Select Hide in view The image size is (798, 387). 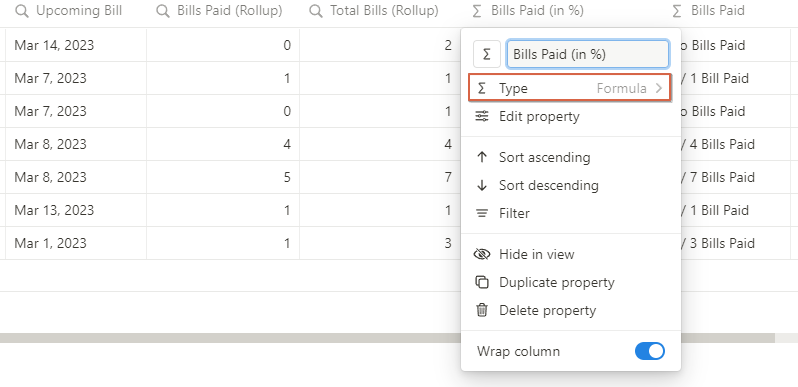571,254
